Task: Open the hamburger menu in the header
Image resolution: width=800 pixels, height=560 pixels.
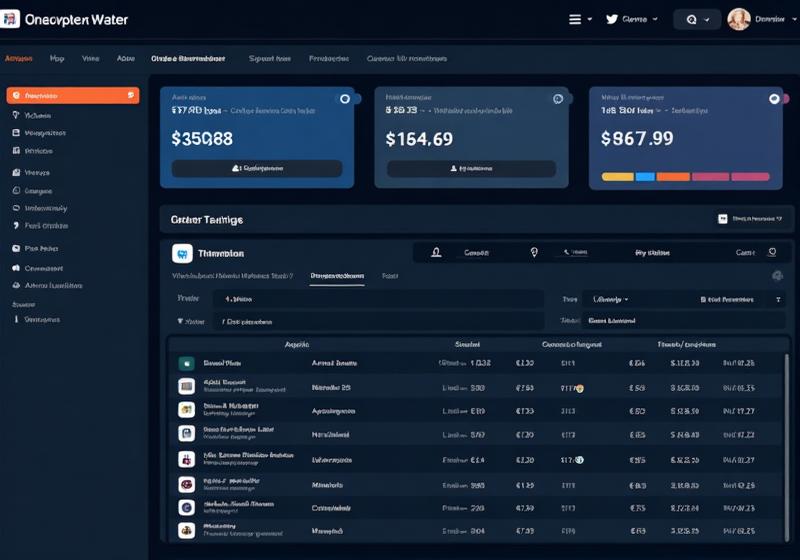Action: pyautogui.click(x=575, y=19)
